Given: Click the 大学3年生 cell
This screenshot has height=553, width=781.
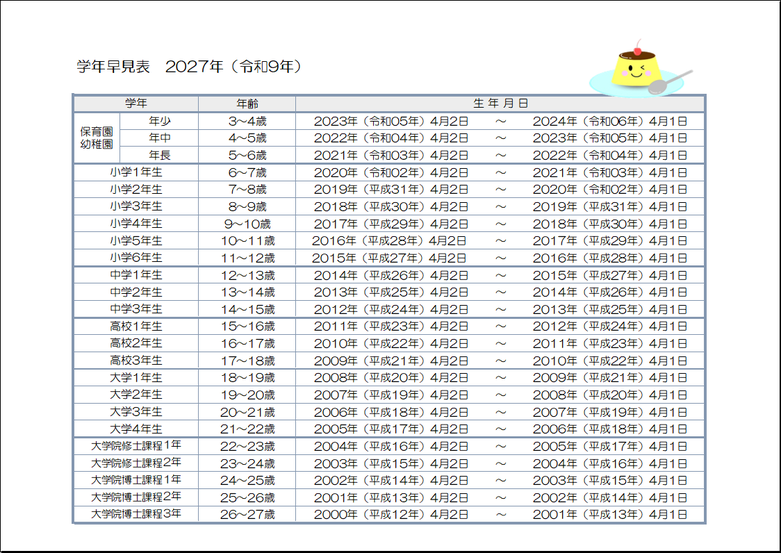Looking at the screenshot, I should 136,412.
